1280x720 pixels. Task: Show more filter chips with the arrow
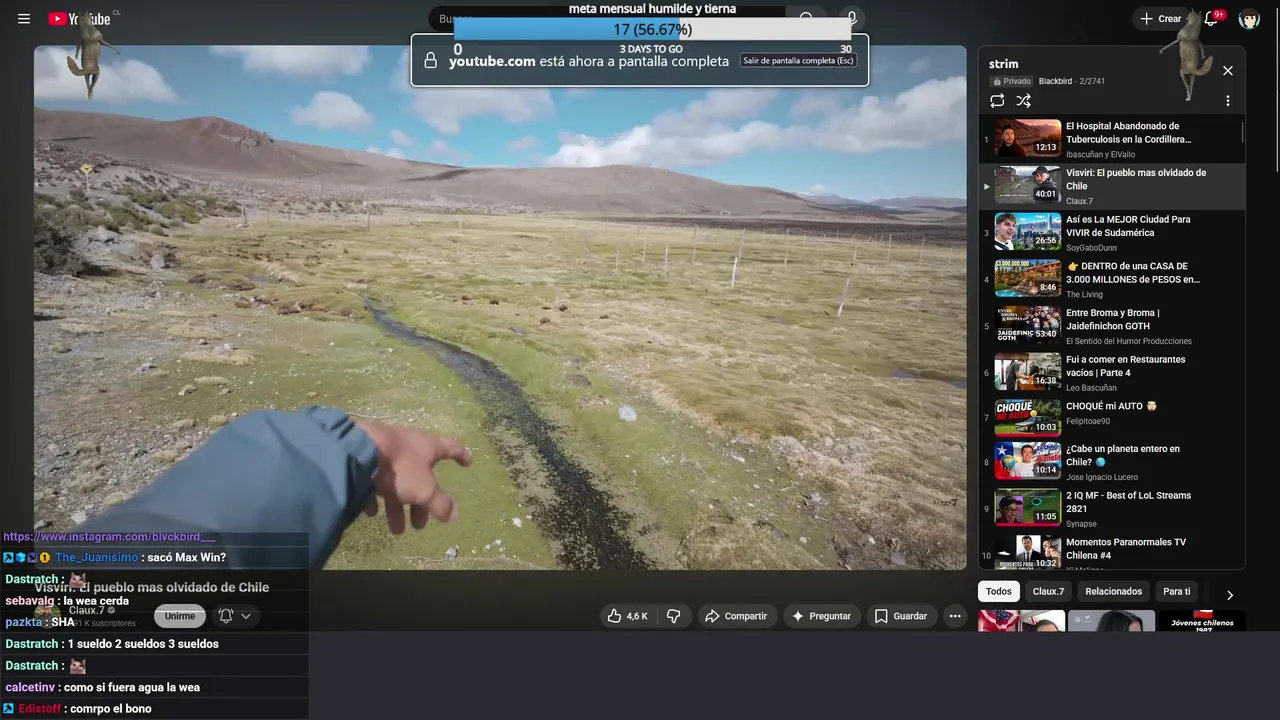click(1230, 595)
